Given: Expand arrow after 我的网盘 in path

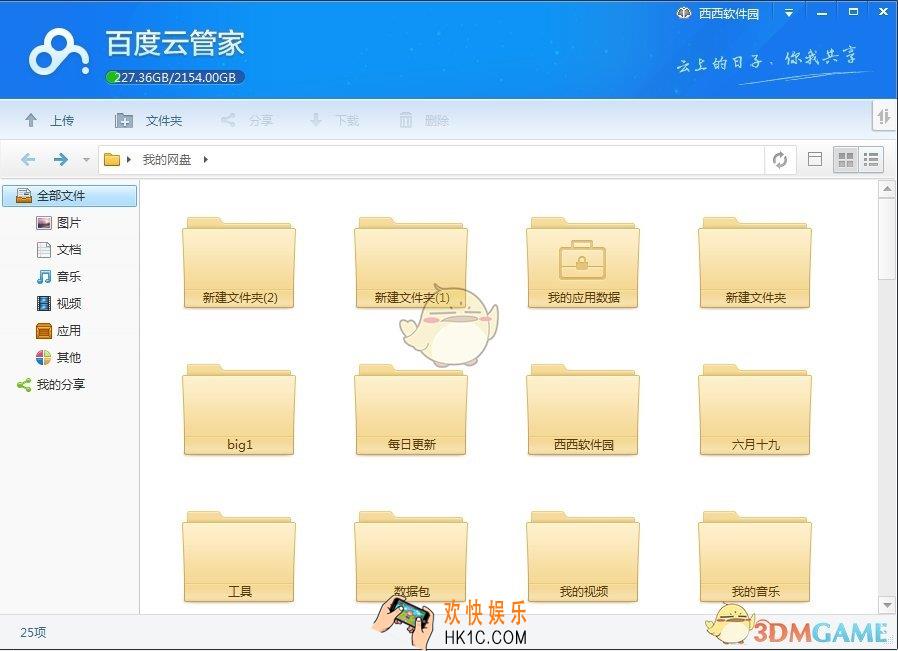Looking at the screenshot, I should coord(206,160).
